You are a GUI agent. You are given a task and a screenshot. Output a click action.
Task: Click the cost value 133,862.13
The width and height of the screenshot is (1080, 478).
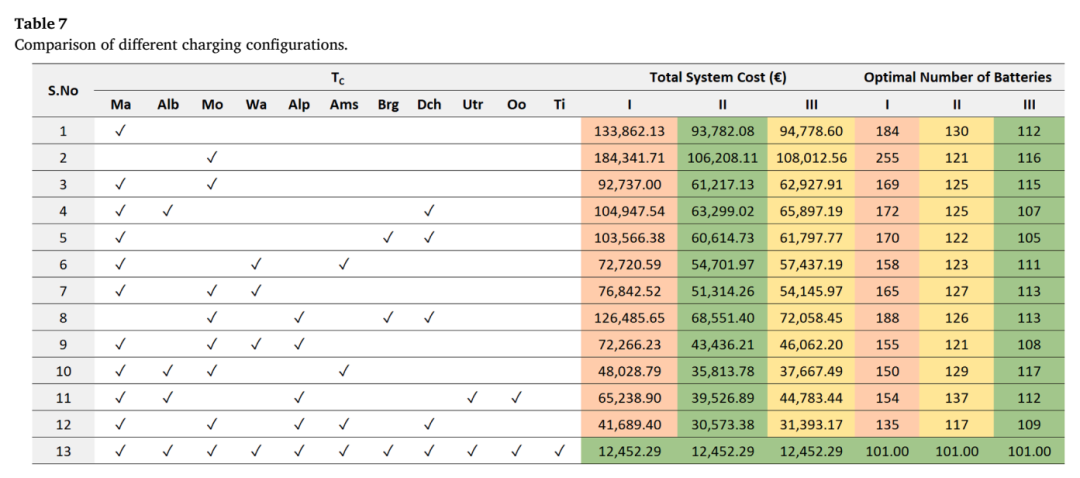tap(630, 132)
